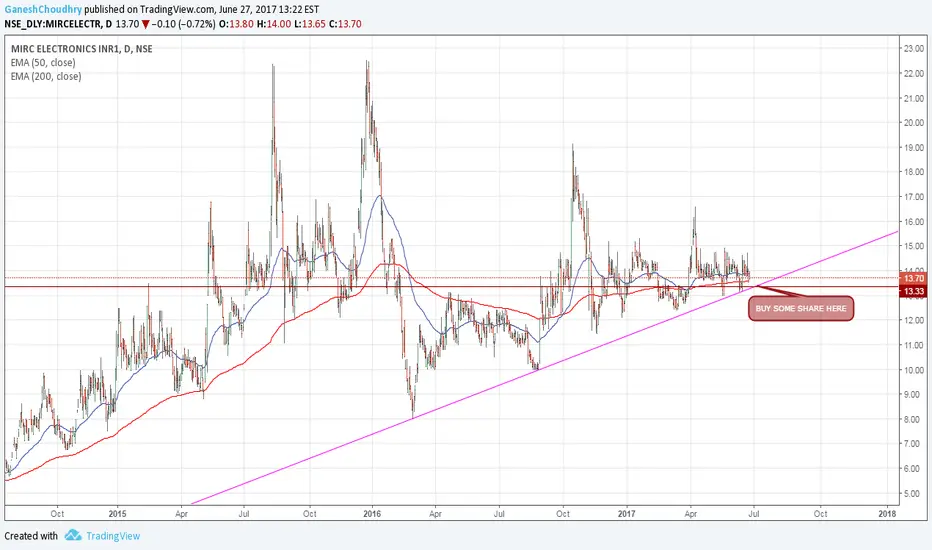Image resolution: width=932 pixels, height=550 pixels.
Task: Click the TradingView cloud logo icon
Action: coord(73,535)
